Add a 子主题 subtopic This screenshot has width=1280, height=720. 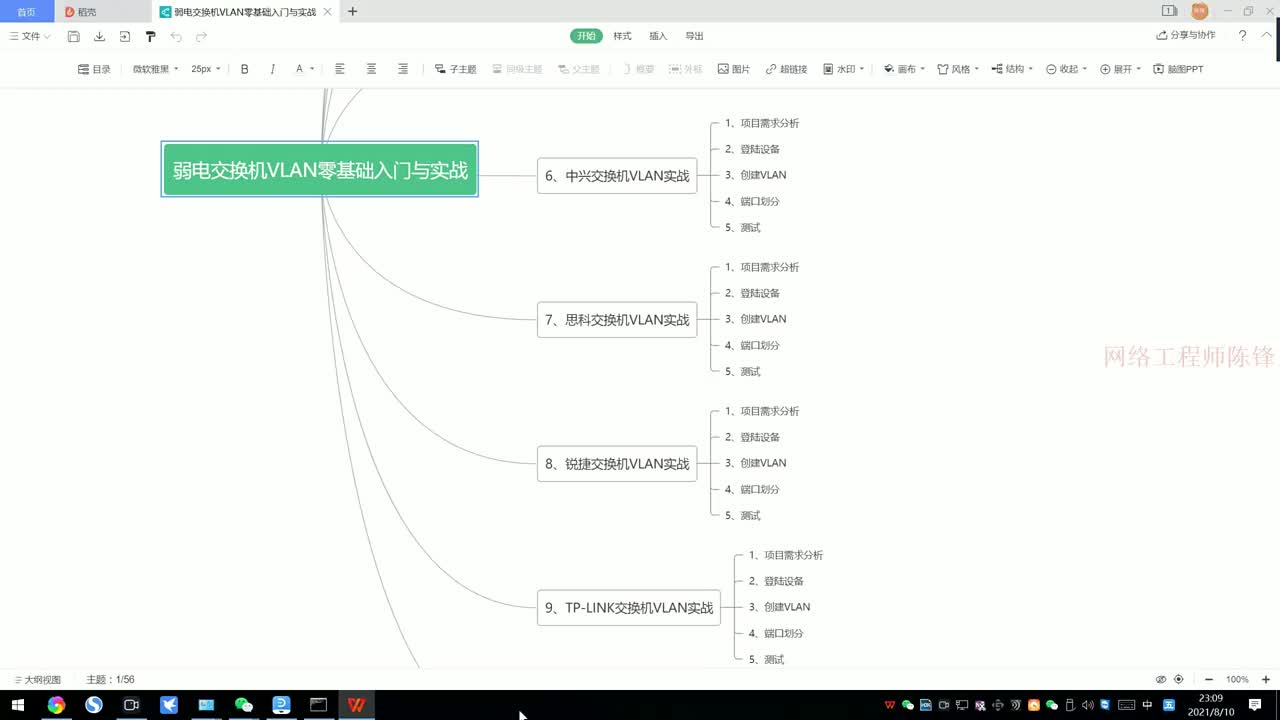[x=455, y=69]
